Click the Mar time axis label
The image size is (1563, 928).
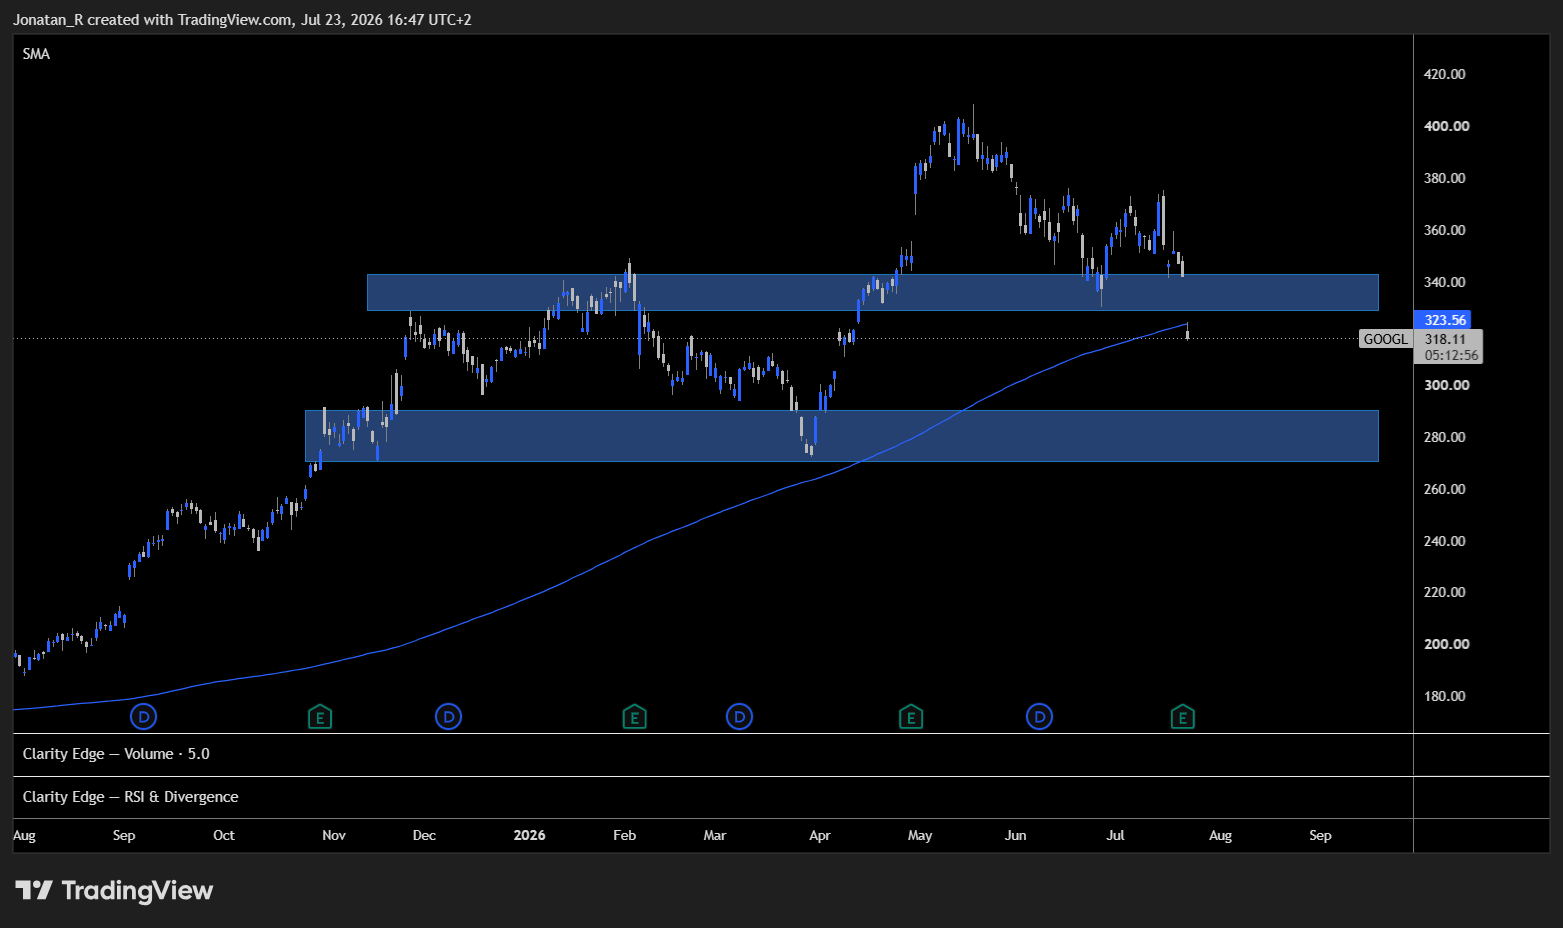(714, 835)
